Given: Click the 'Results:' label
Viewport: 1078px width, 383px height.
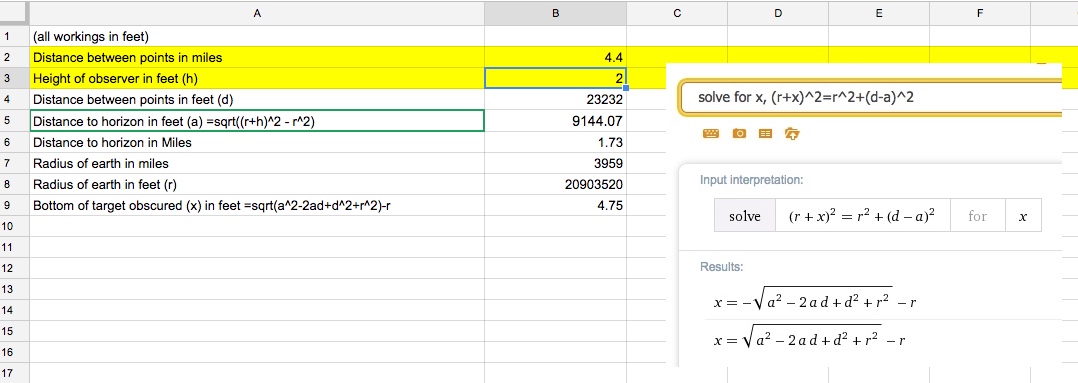Looking at the screenshot, I should point(721,267).
